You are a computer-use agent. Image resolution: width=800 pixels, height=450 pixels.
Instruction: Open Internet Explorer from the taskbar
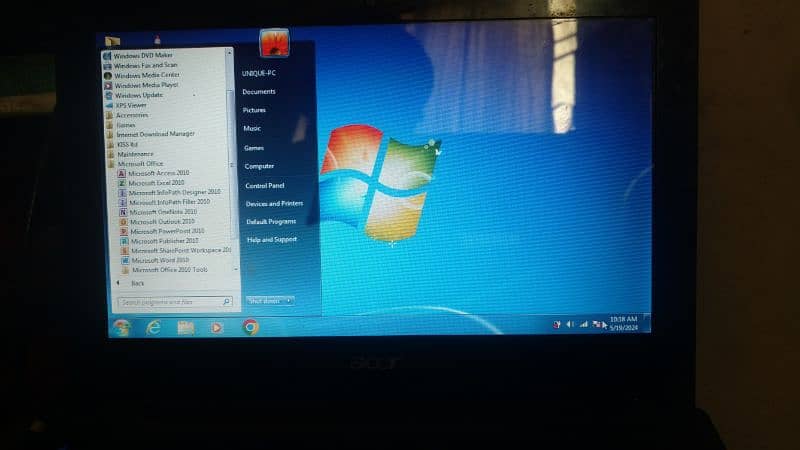(x=153, y=327)
